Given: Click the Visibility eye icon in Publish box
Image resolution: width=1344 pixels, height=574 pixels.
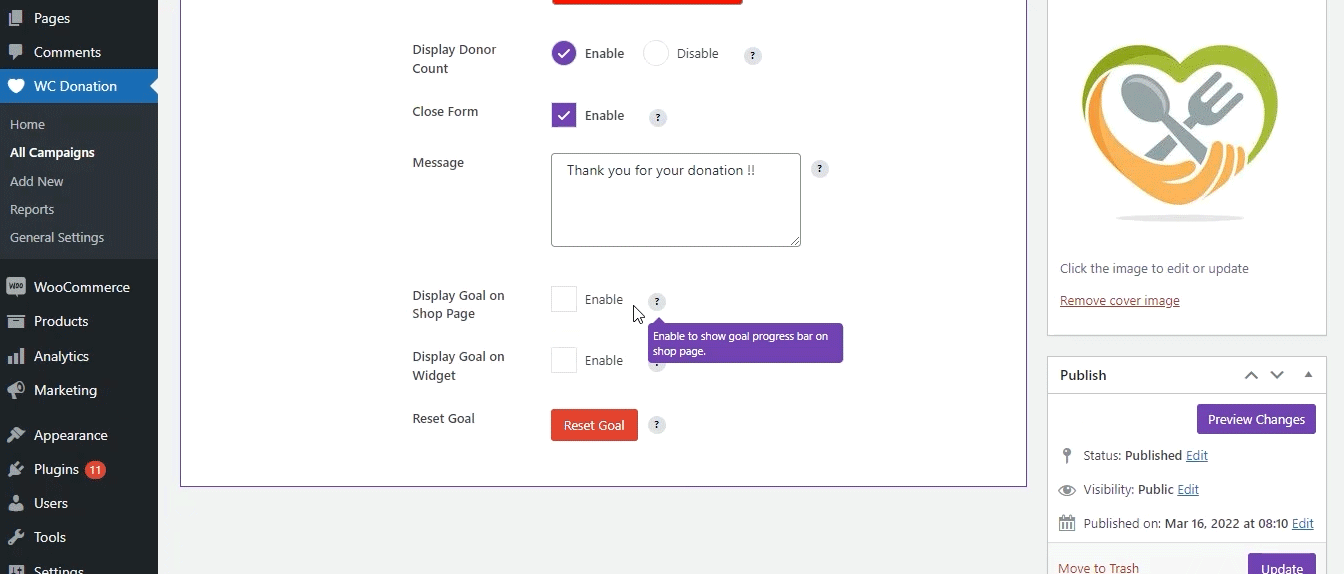Looking at the screenshot, I should point(1067,490).
